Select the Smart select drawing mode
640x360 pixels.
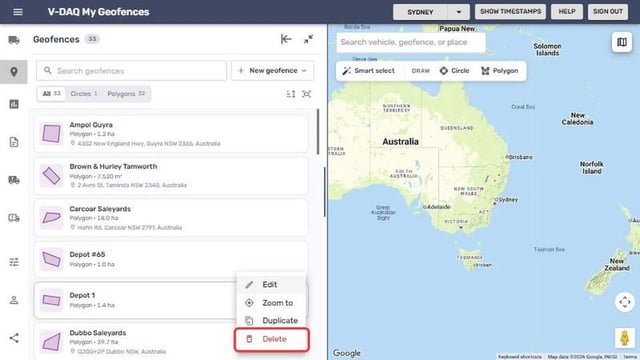coord(369,71)
